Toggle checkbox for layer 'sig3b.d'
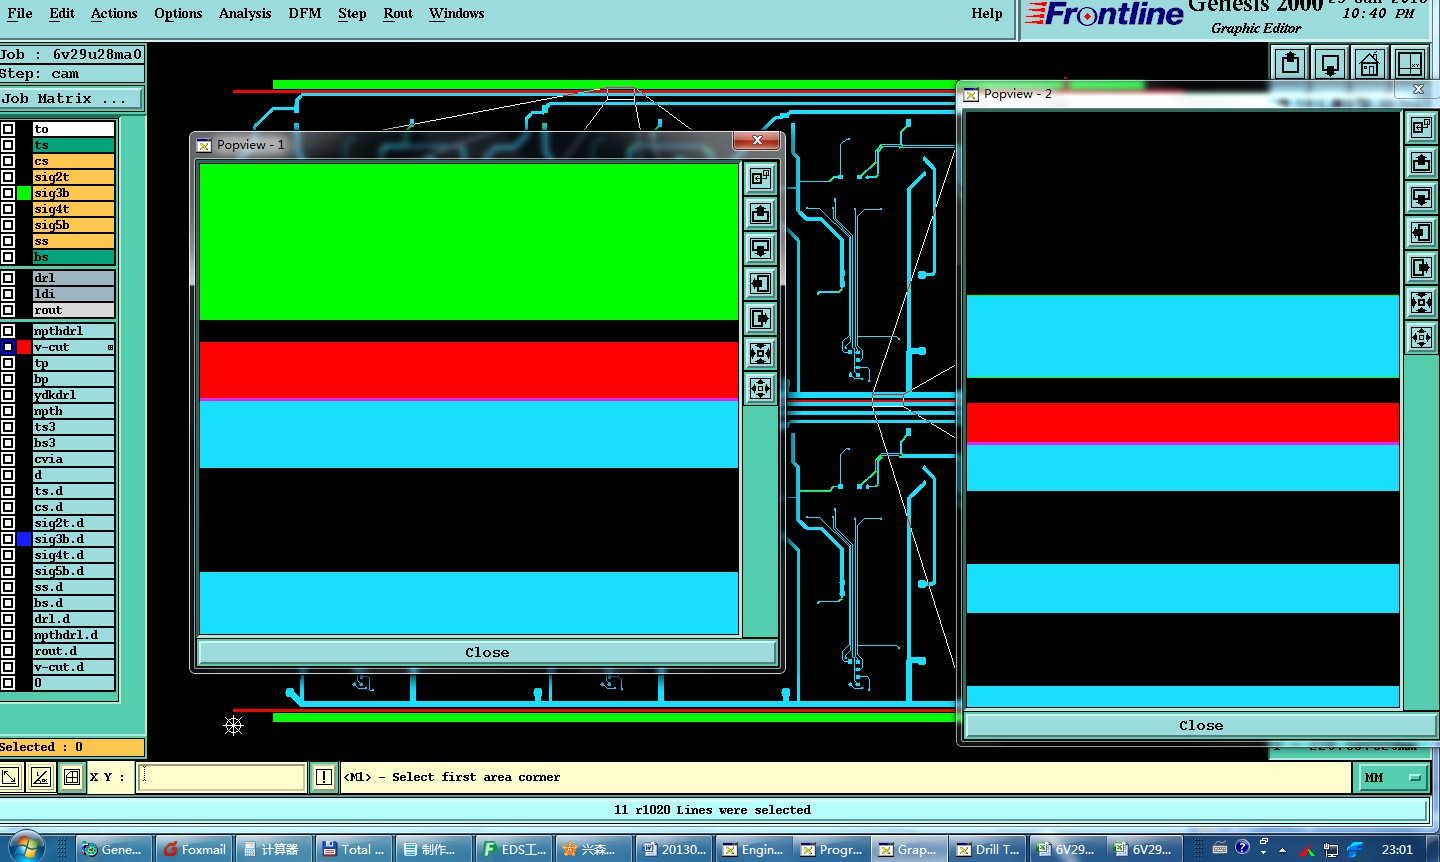Screen dimensions: 1440x862 click(8, 539)
